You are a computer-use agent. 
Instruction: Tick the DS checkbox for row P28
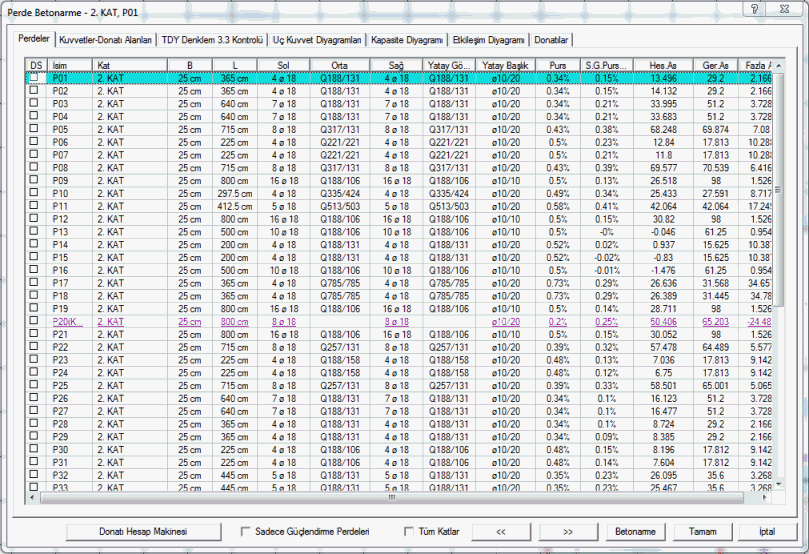click(34, 423)
